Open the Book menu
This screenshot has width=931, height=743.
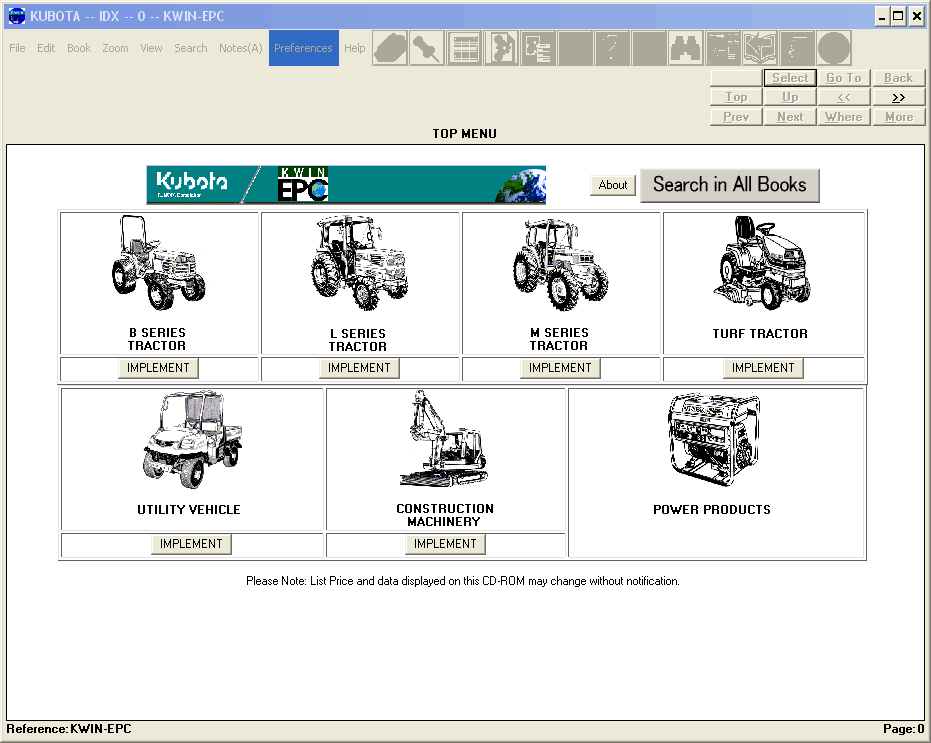pyautogui.click(x=79, y=48)
